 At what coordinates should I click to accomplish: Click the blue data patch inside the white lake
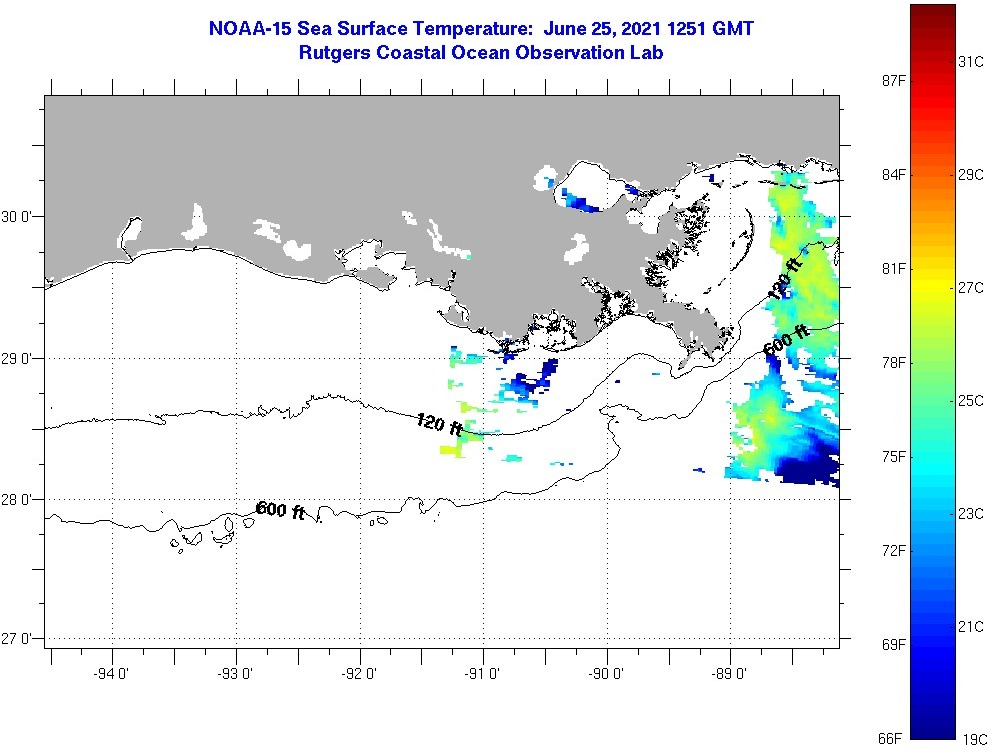(580, 202)
